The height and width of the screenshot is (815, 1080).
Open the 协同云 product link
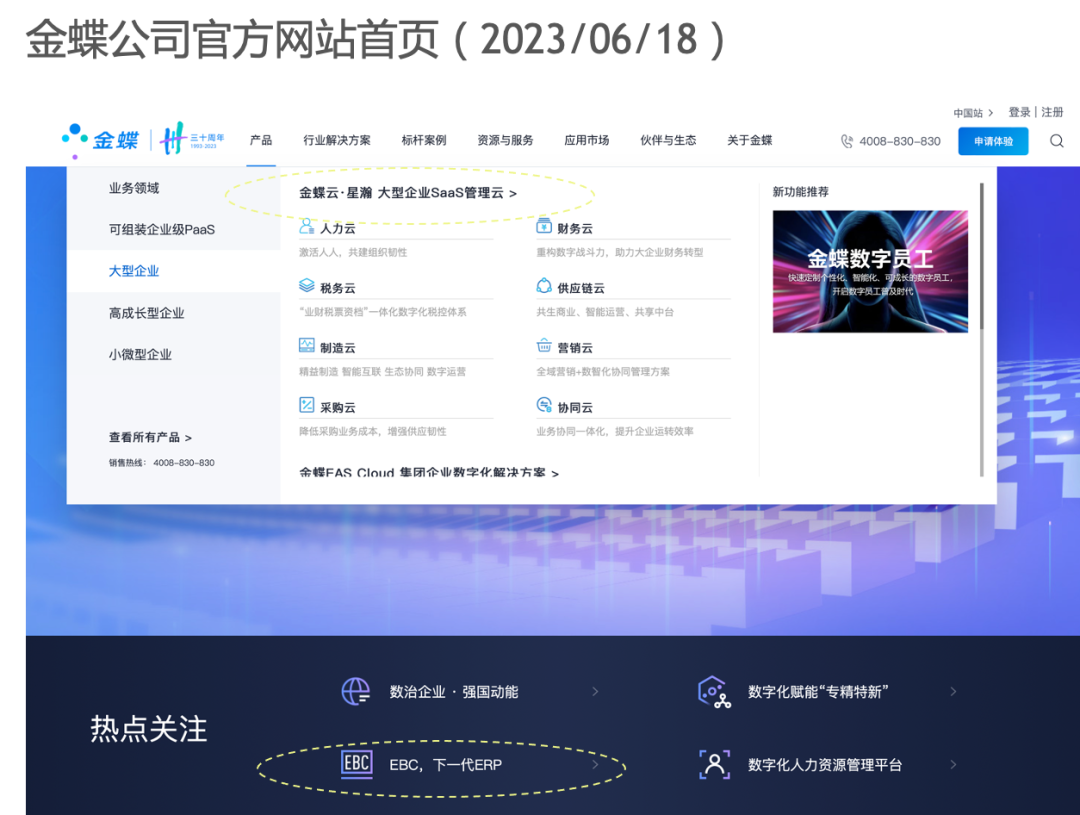[575, 407]
